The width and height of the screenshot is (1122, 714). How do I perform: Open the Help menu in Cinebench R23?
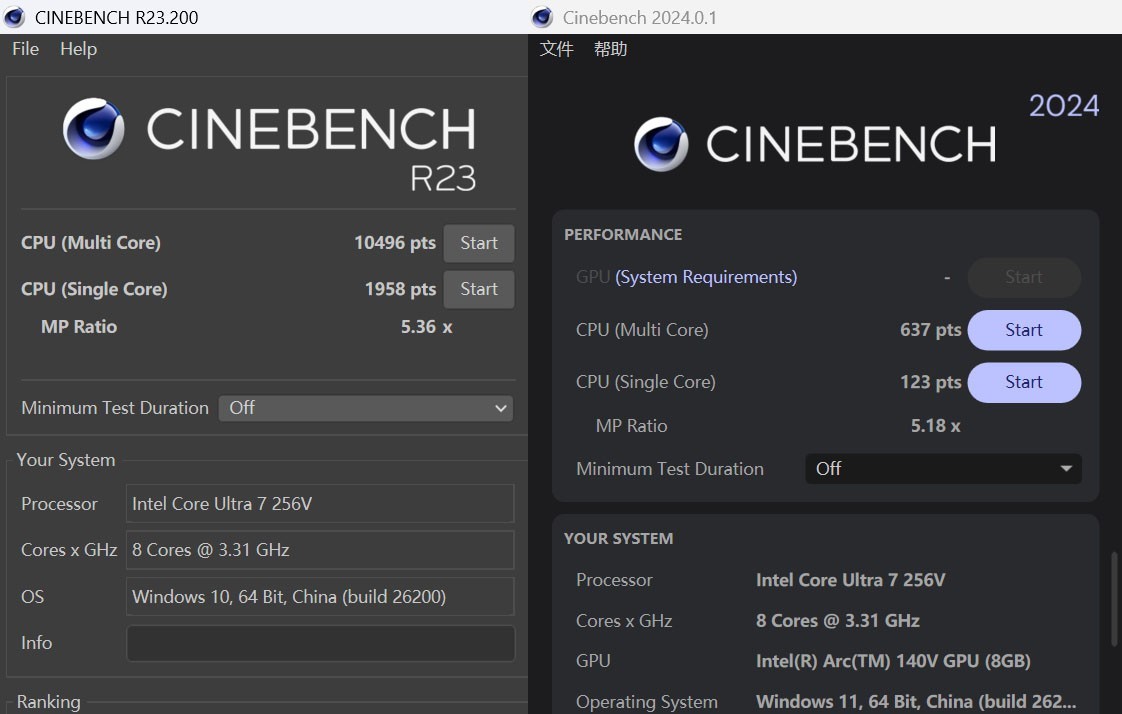click(x=78, y=49)
